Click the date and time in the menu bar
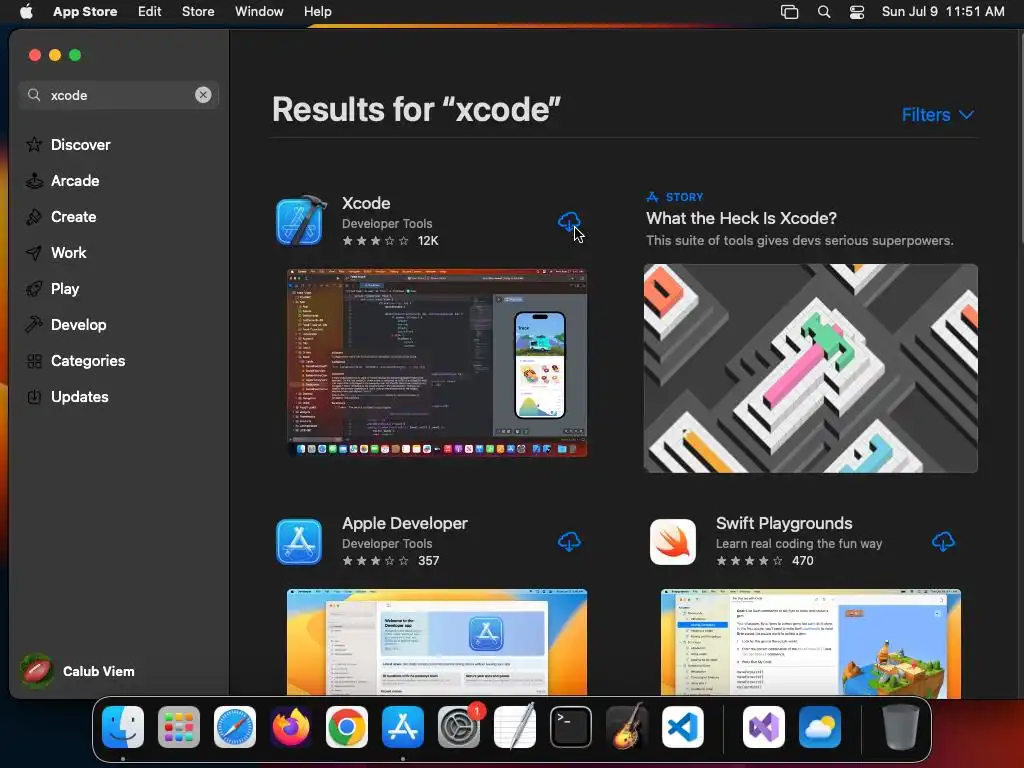Viewport: 1024px width, 768px height. [x=943, y=12]
